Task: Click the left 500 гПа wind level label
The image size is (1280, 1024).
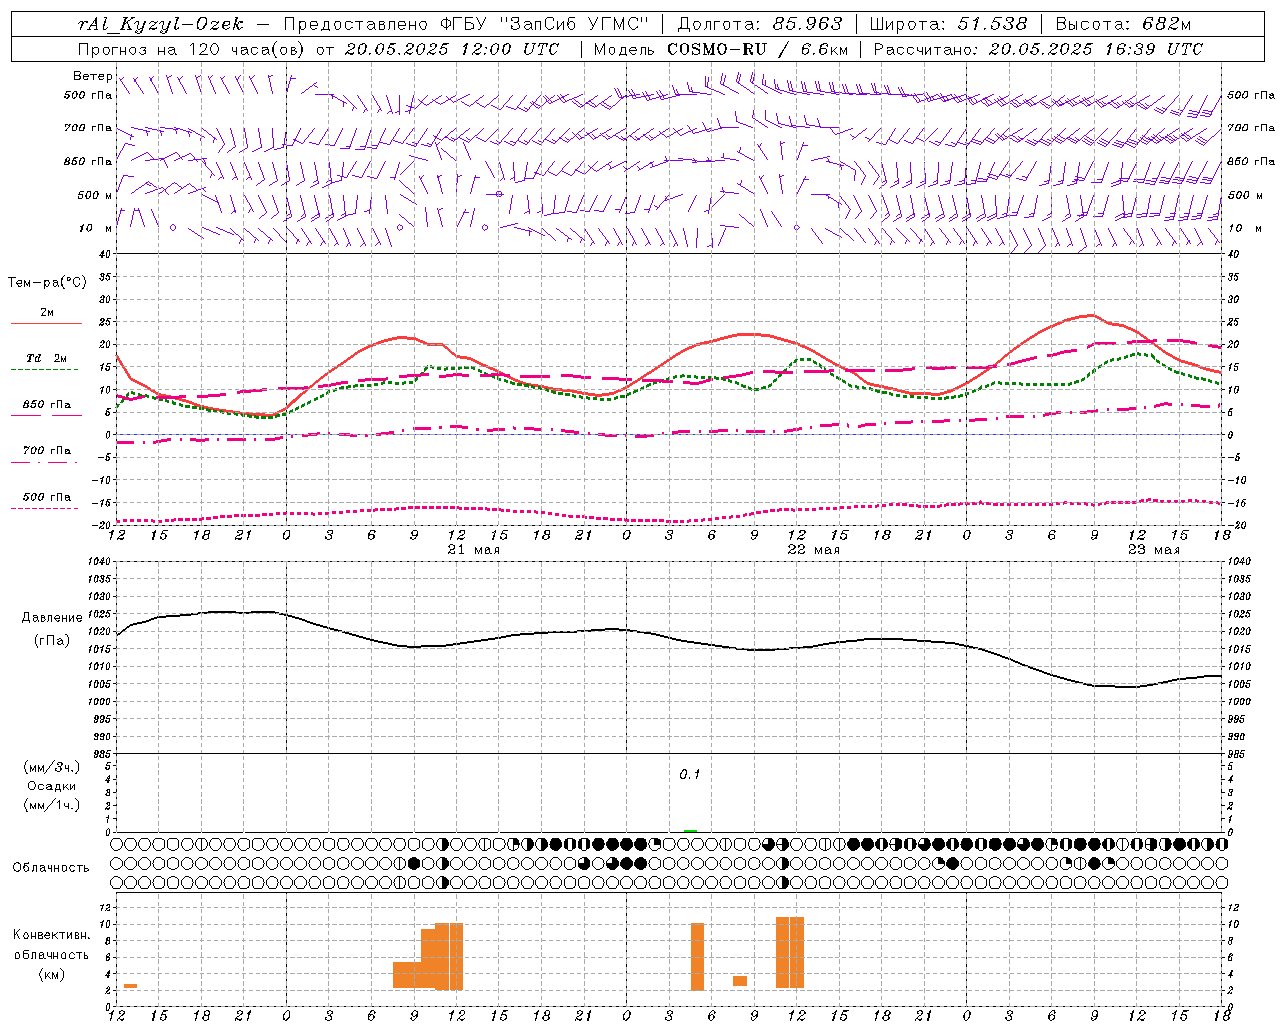Action: pos(88,95)
